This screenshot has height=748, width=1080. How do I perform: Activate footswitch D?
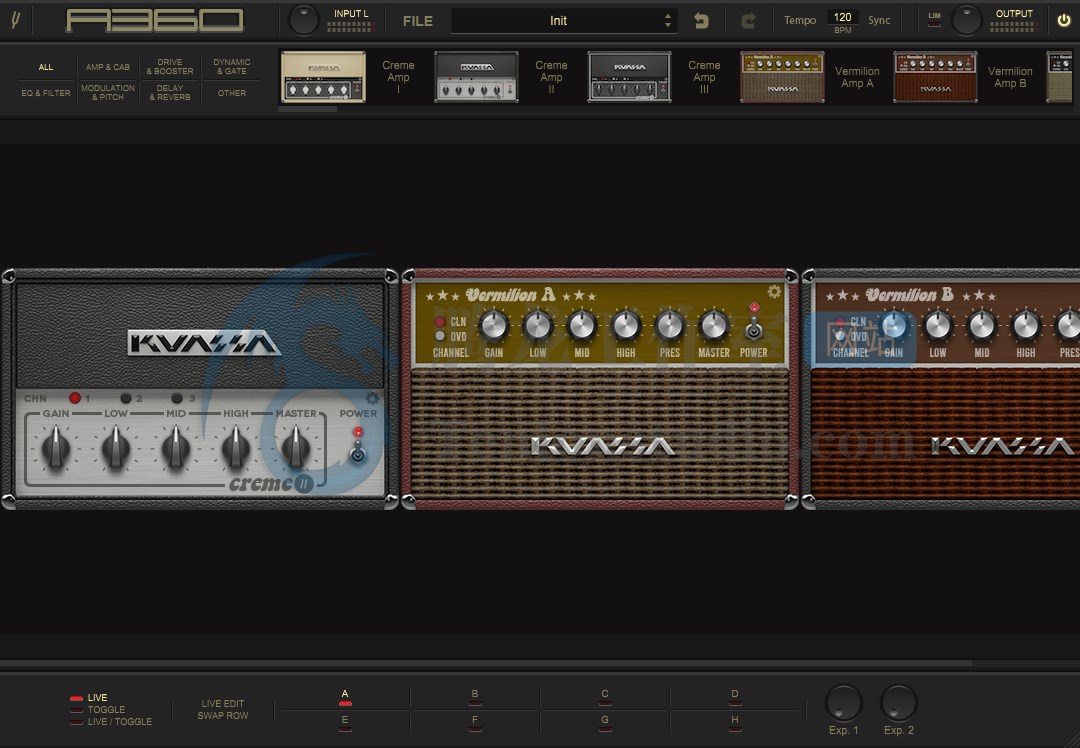click(734, 697)
